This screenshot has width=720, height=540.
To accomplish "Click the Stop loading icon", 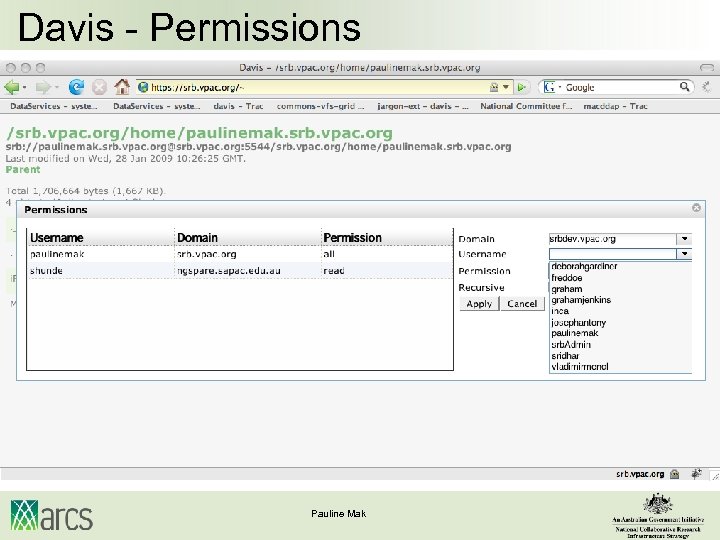I will click(99, 87).
